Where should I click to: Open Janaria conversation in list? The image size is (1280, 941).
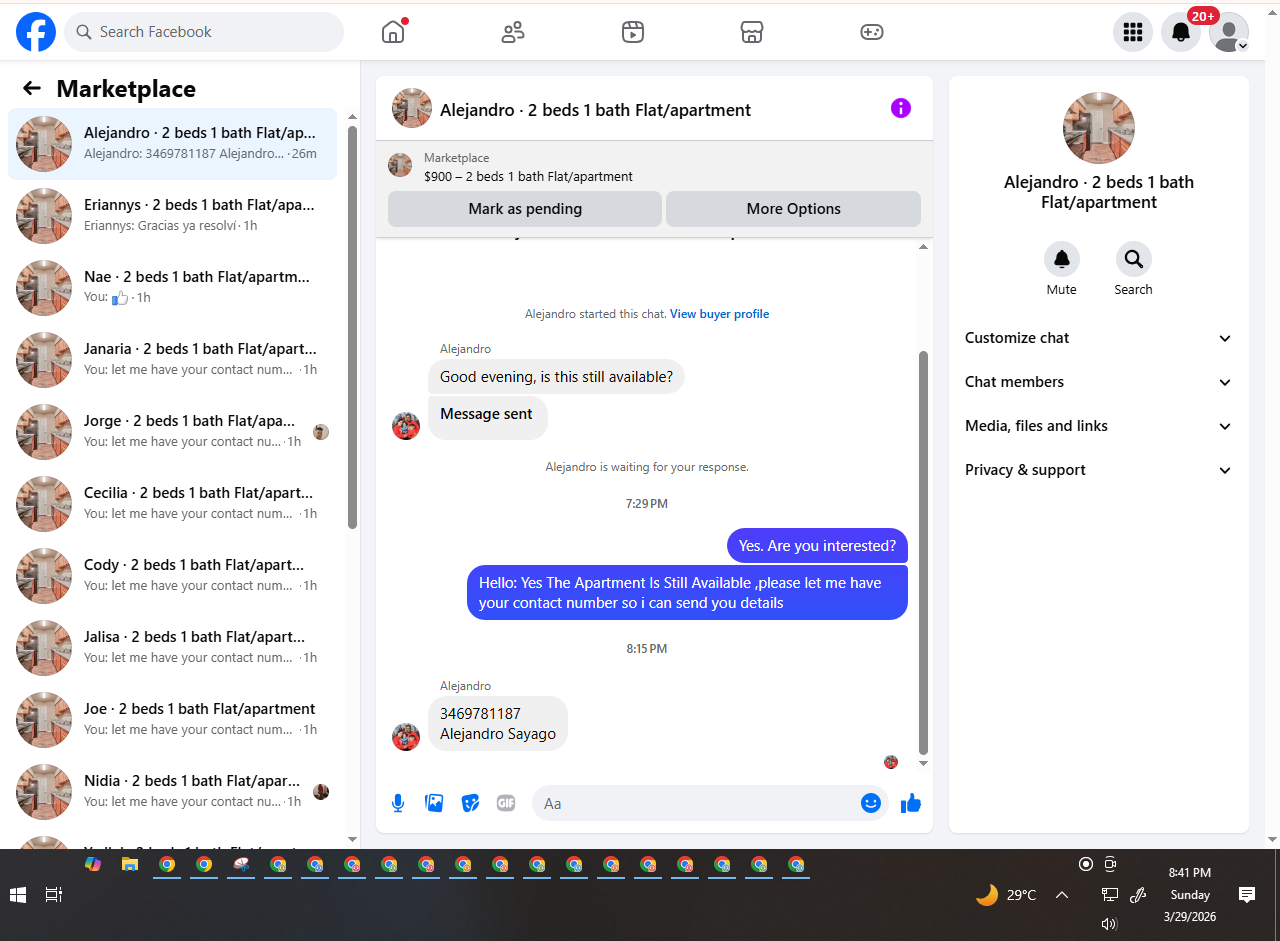(173, 360)
